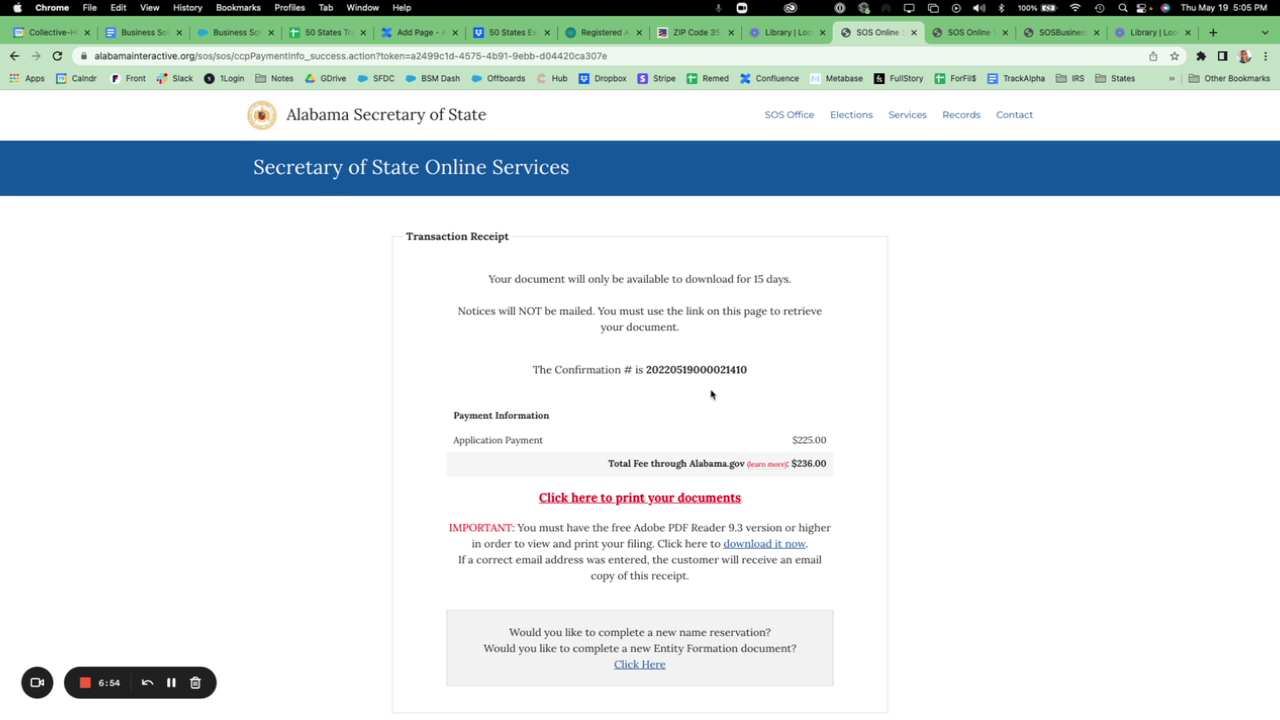Open the Apps bookmark shortcut
Viewport: 1280px width, 720px height.
[x=27, y=78]
